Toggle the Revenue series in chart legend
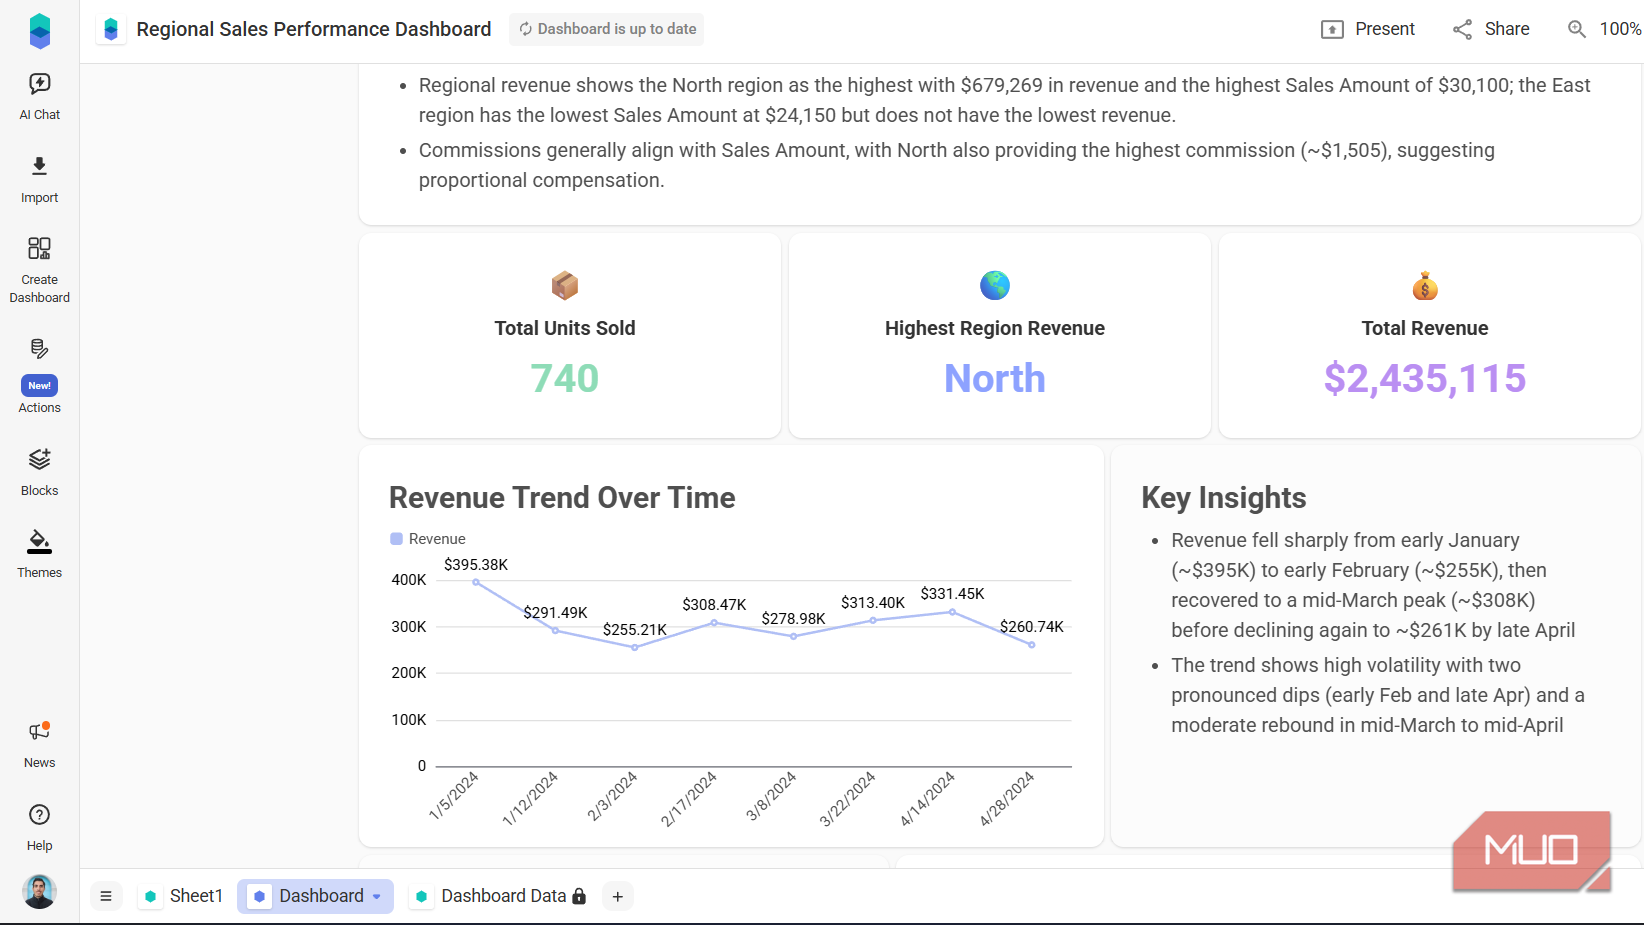1644x925 pixels. tap(428, 539)
